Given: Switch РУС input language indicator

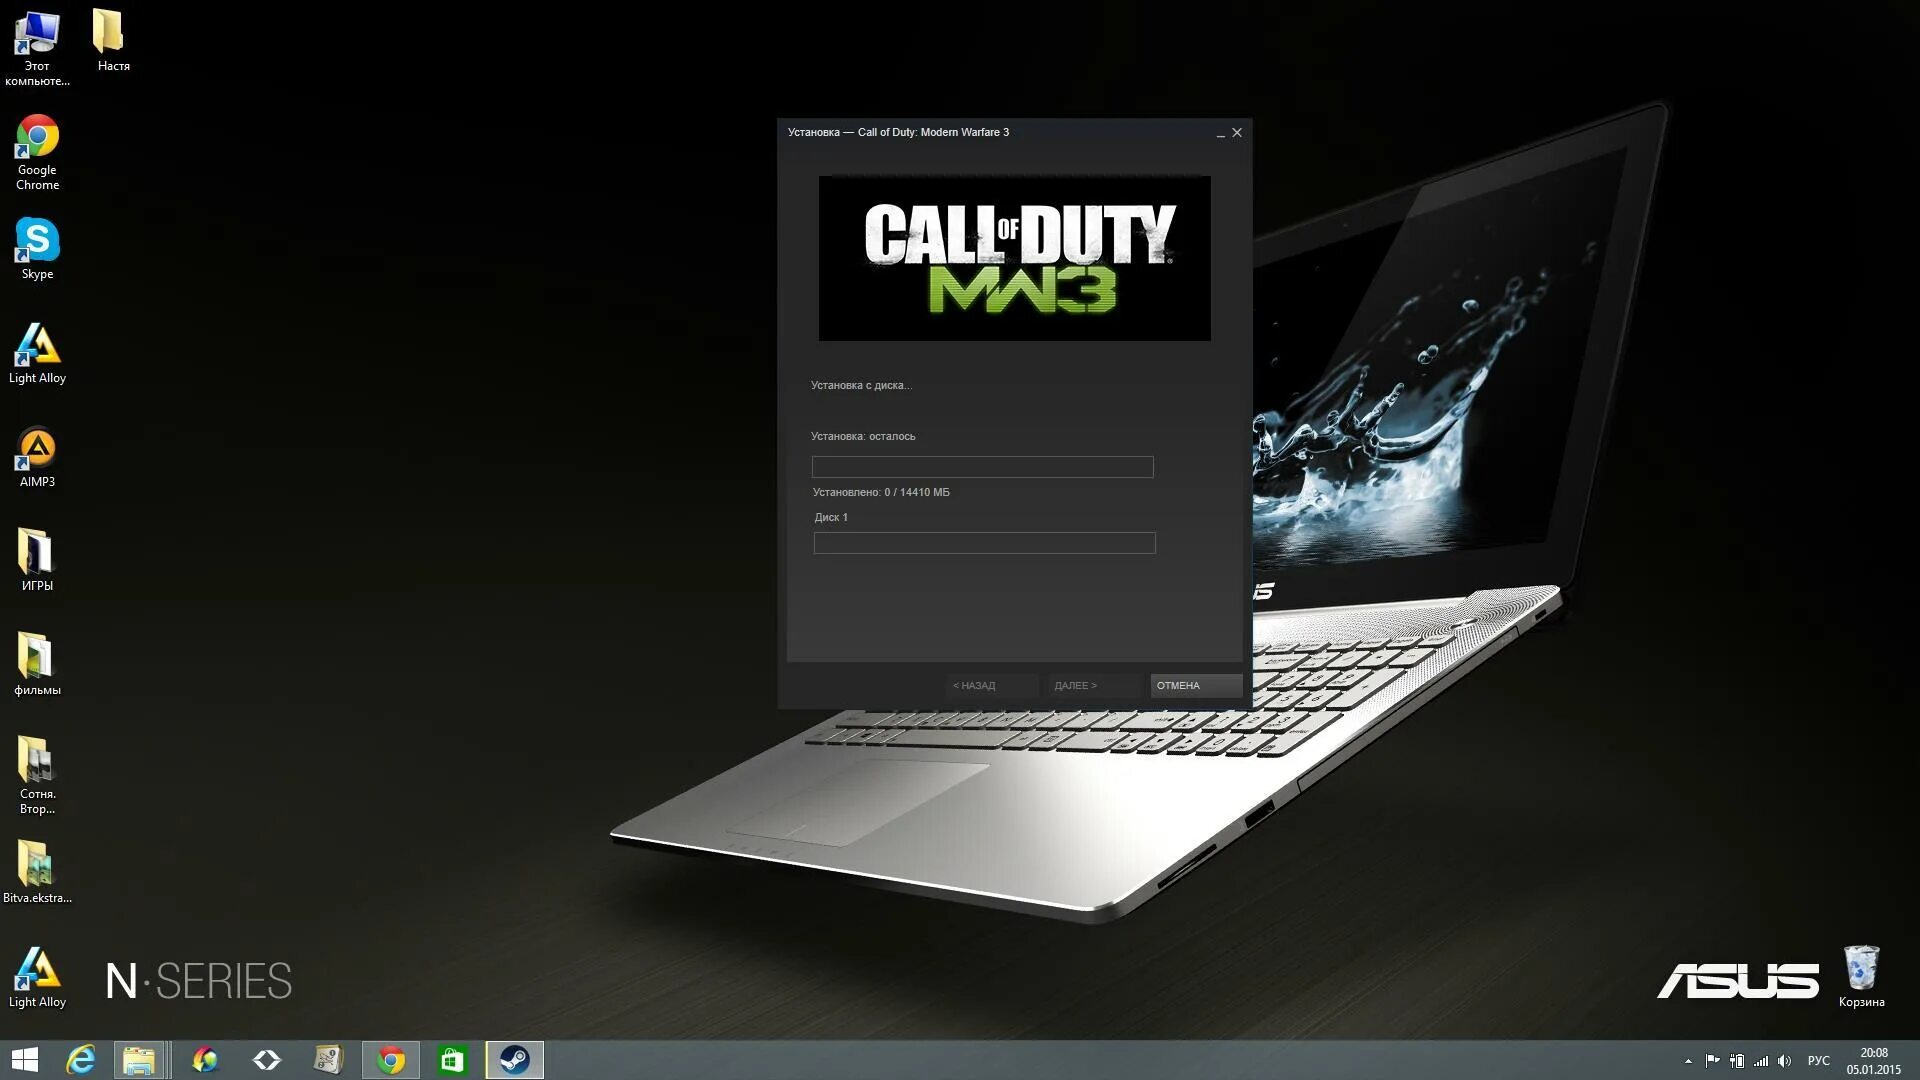Looking at the screenshot, I should (x=1818, y=1061).
